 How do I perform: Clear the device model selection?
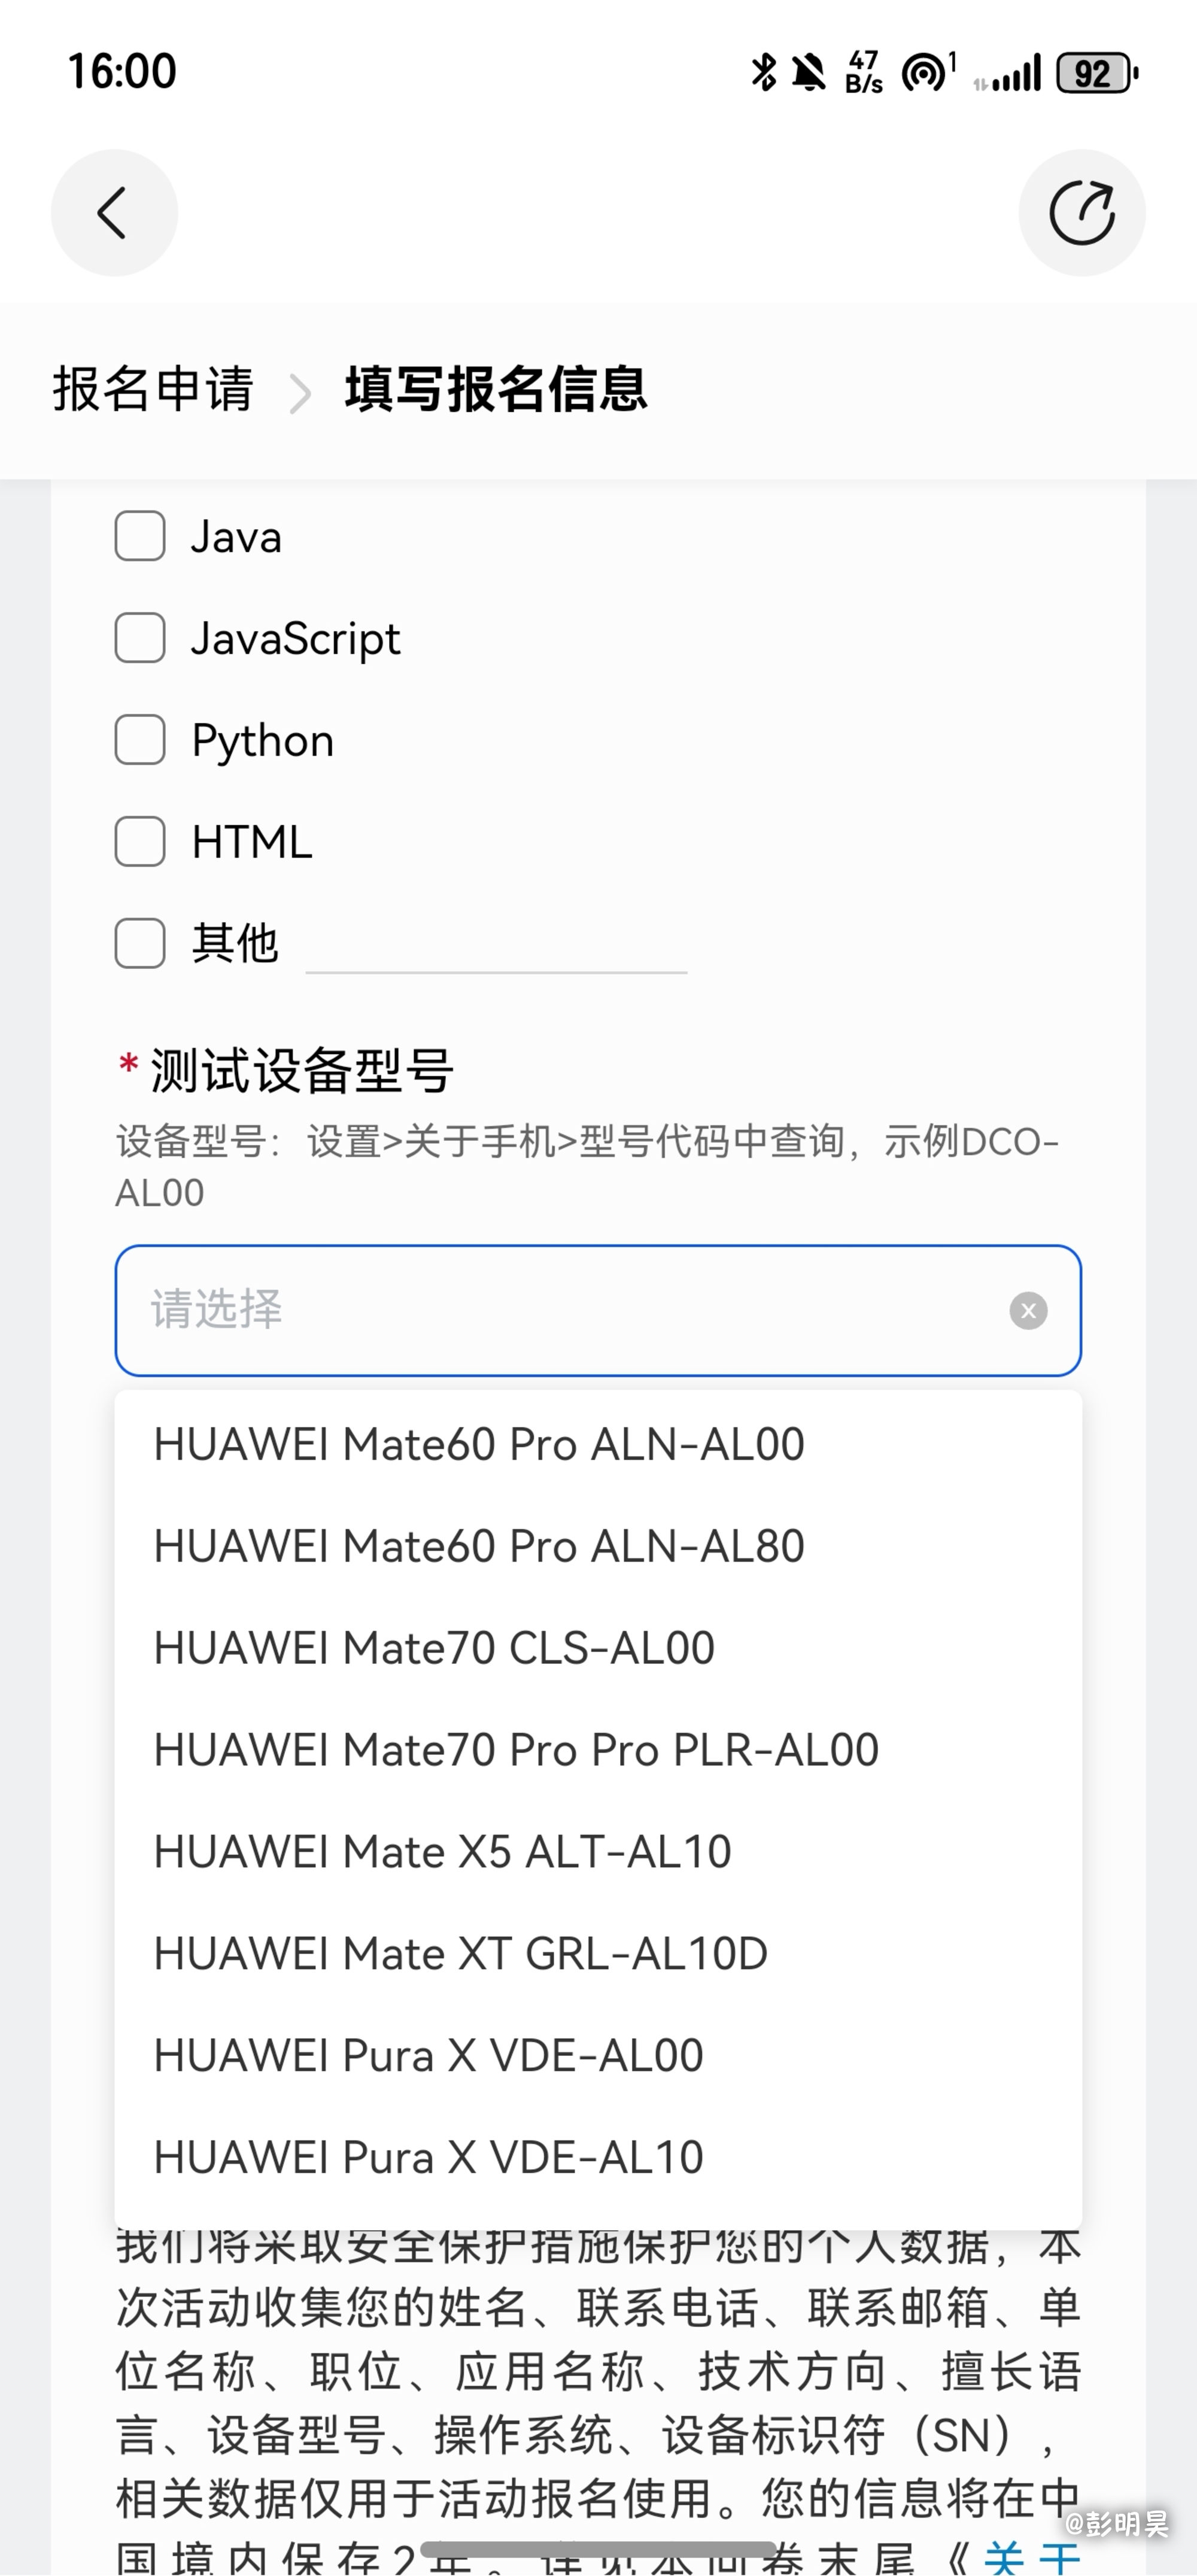(1028, 1310)
